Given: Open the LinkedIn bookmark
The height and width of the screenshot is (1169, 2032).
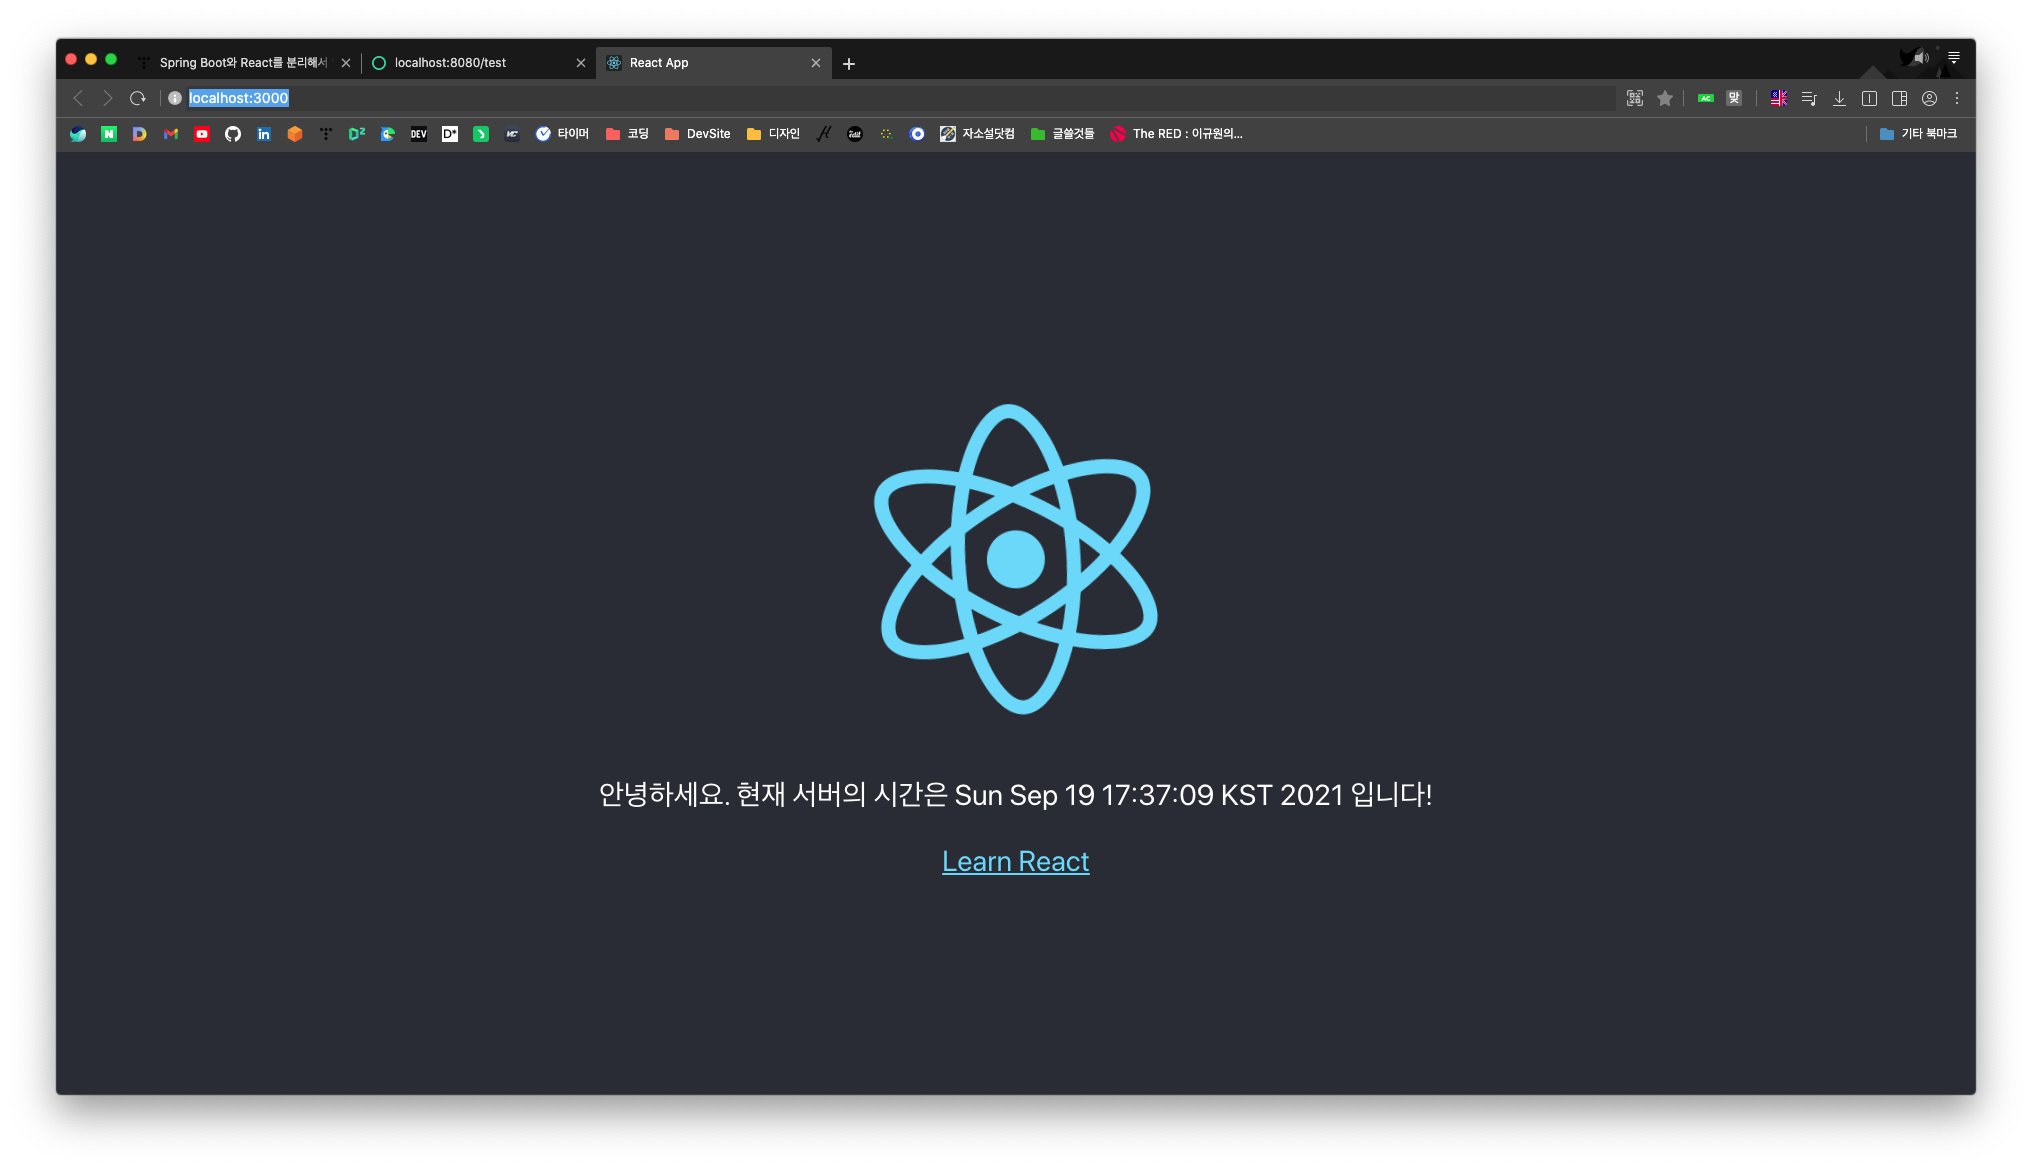Looking at the screenshot, I should [264, 134].
